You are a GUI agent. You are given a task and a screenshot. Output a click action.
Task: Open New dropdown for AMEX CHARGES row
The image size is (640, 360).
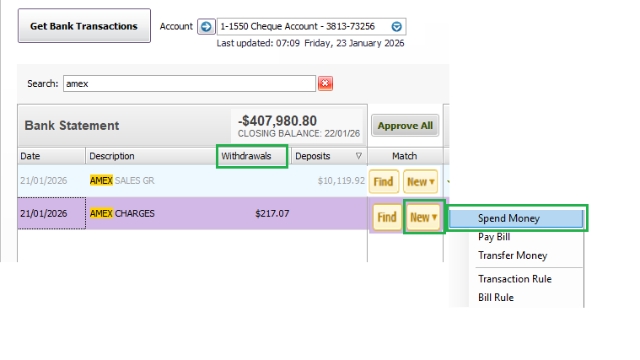pyautogui.click(x=424, y=217)
